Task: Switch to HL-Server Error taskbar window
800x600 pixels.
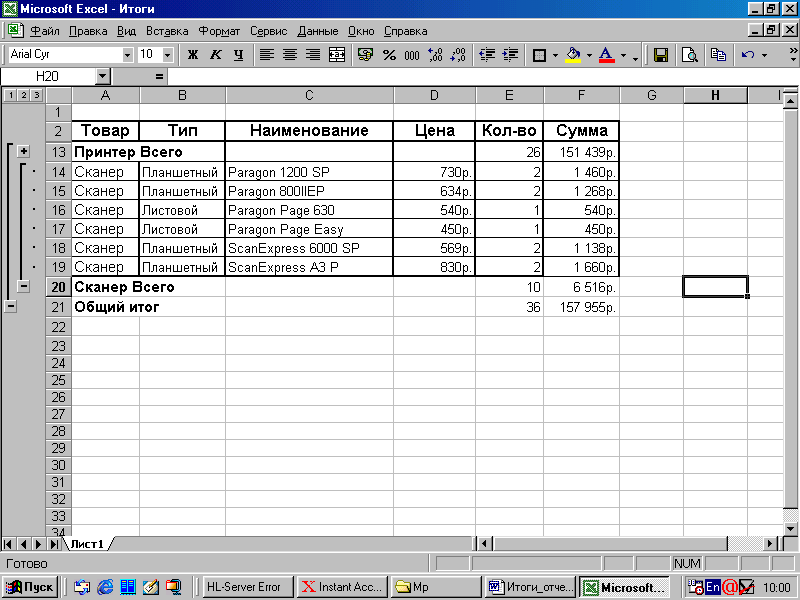Action: pyautogui.click(x=248, y=587)
